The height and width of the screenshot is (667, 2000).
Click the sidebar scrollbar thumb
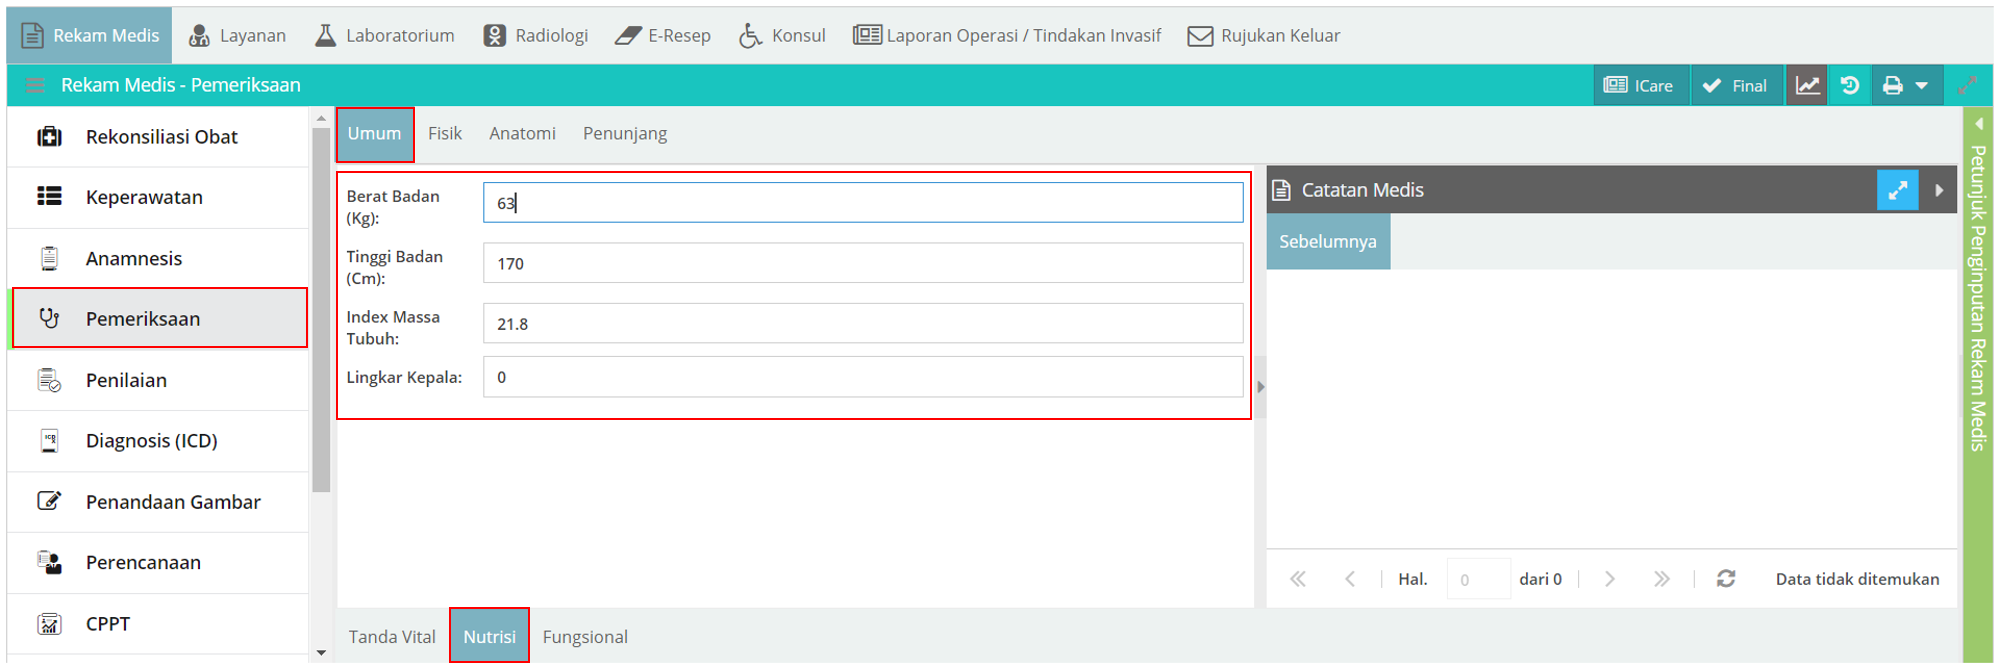321,310
